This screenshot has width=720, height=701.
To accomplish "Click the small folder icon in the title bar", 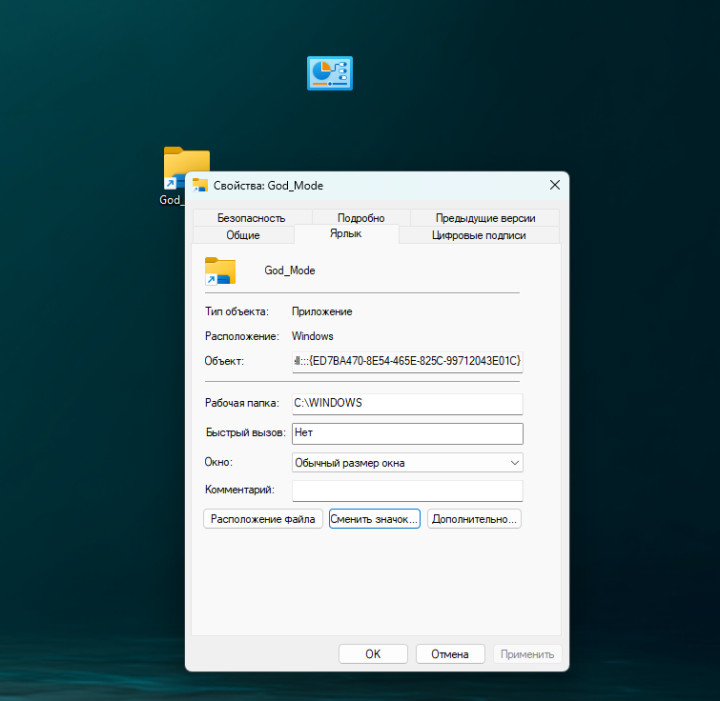I will coord(200,185).
